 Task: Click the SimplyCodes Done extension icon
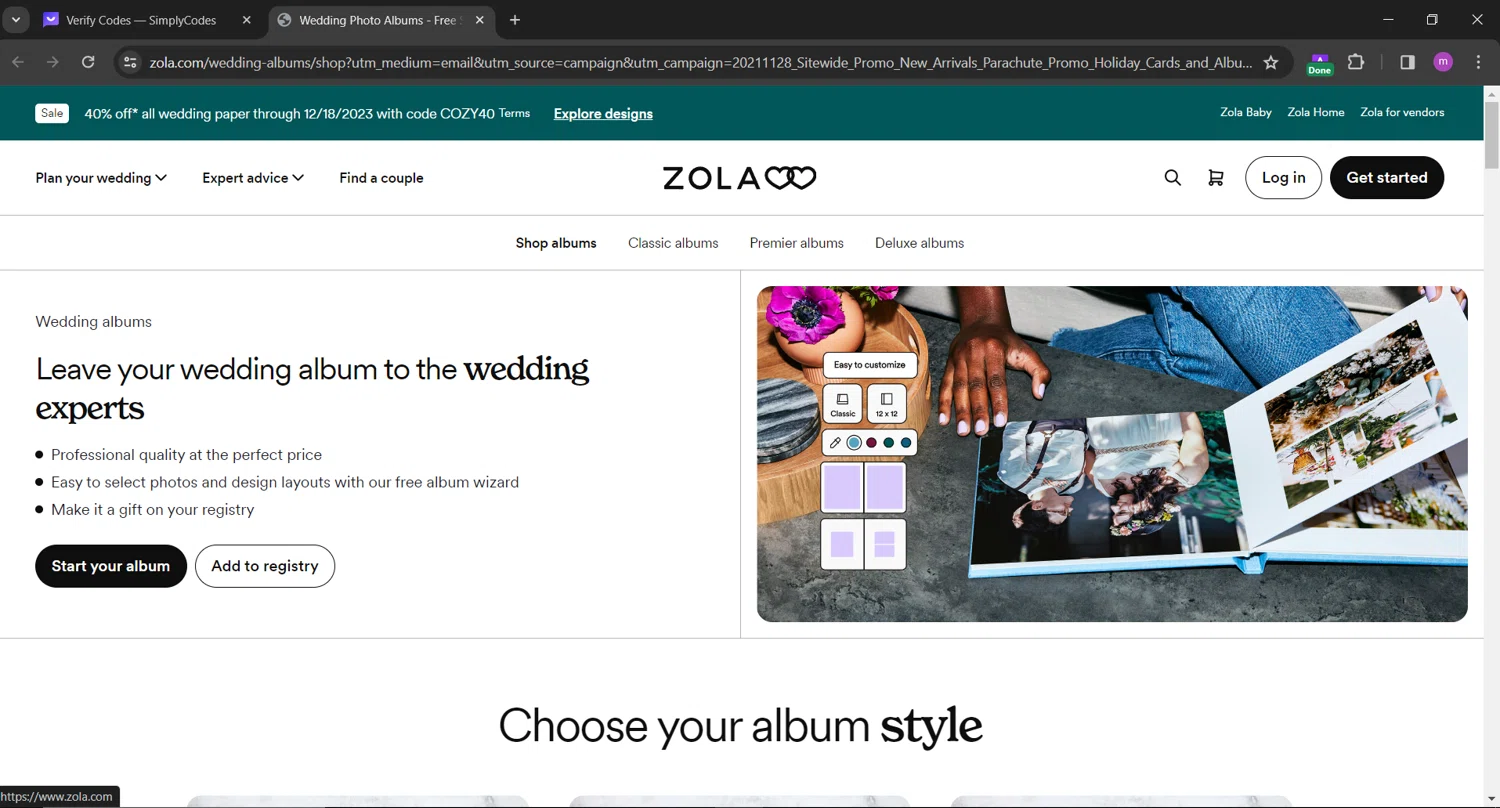click(x=1320, y=64)
